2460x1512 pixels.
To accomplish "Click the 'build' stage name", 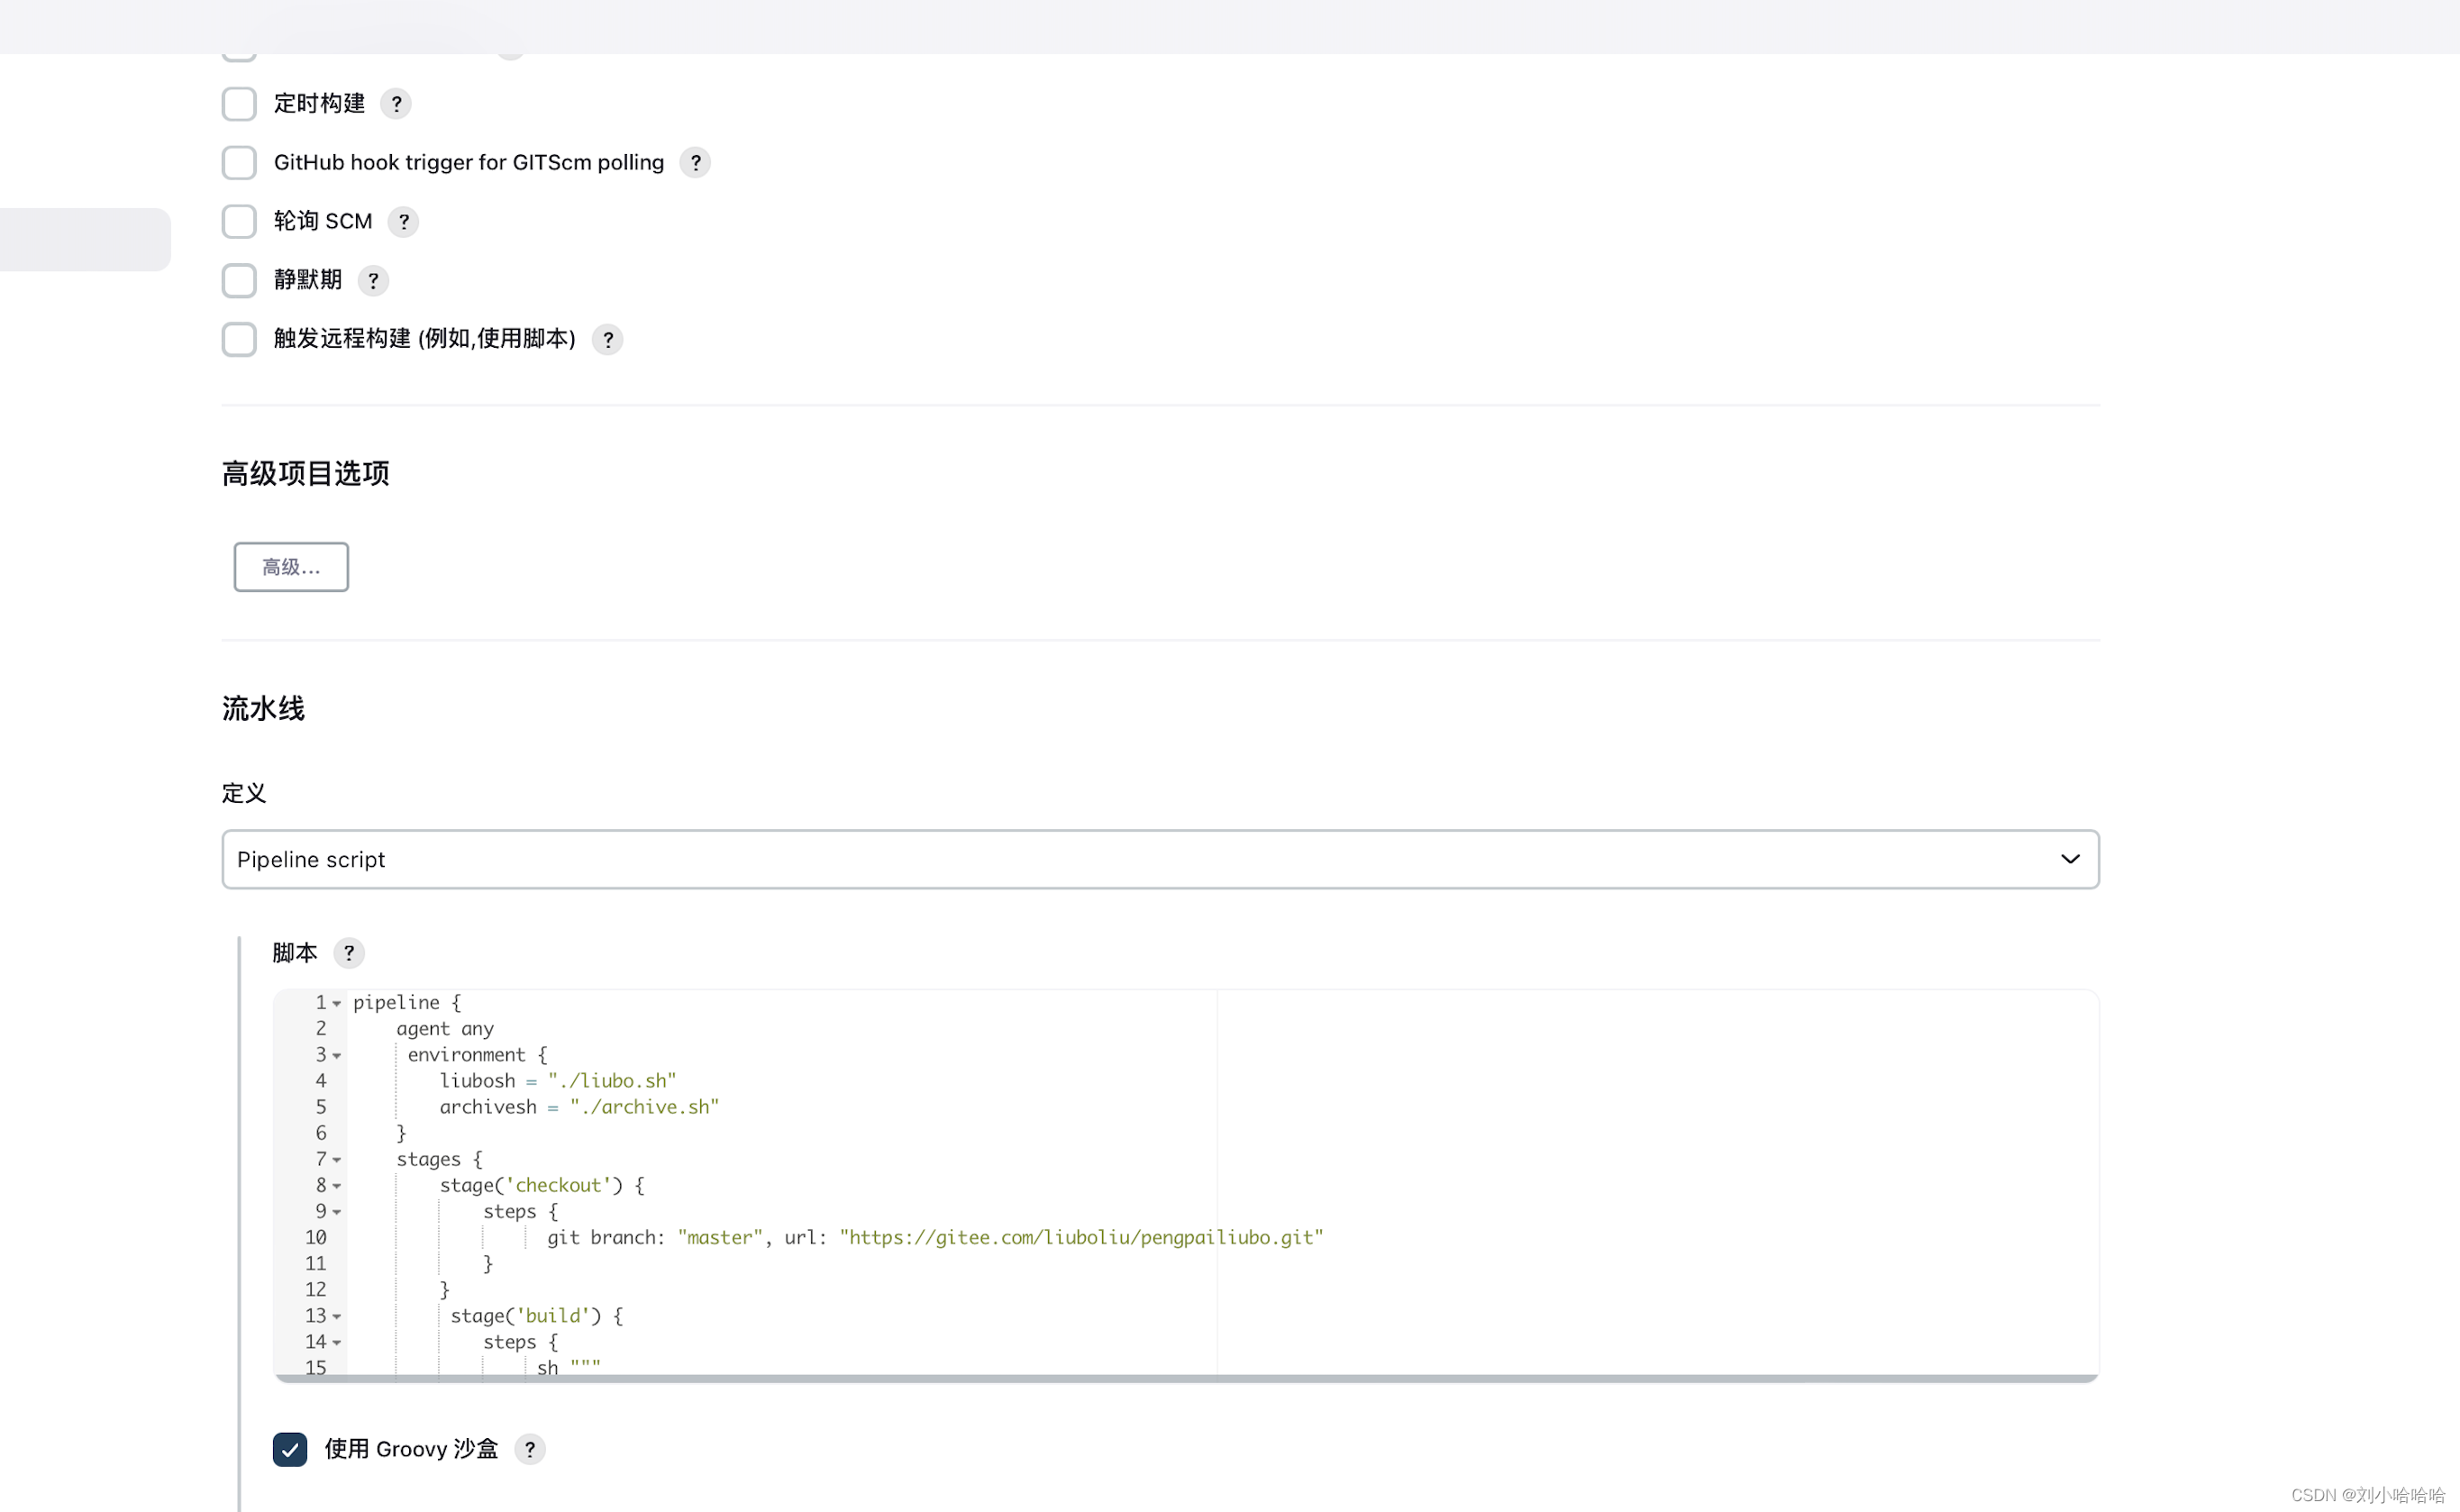I will click(x=553, y=1316).
